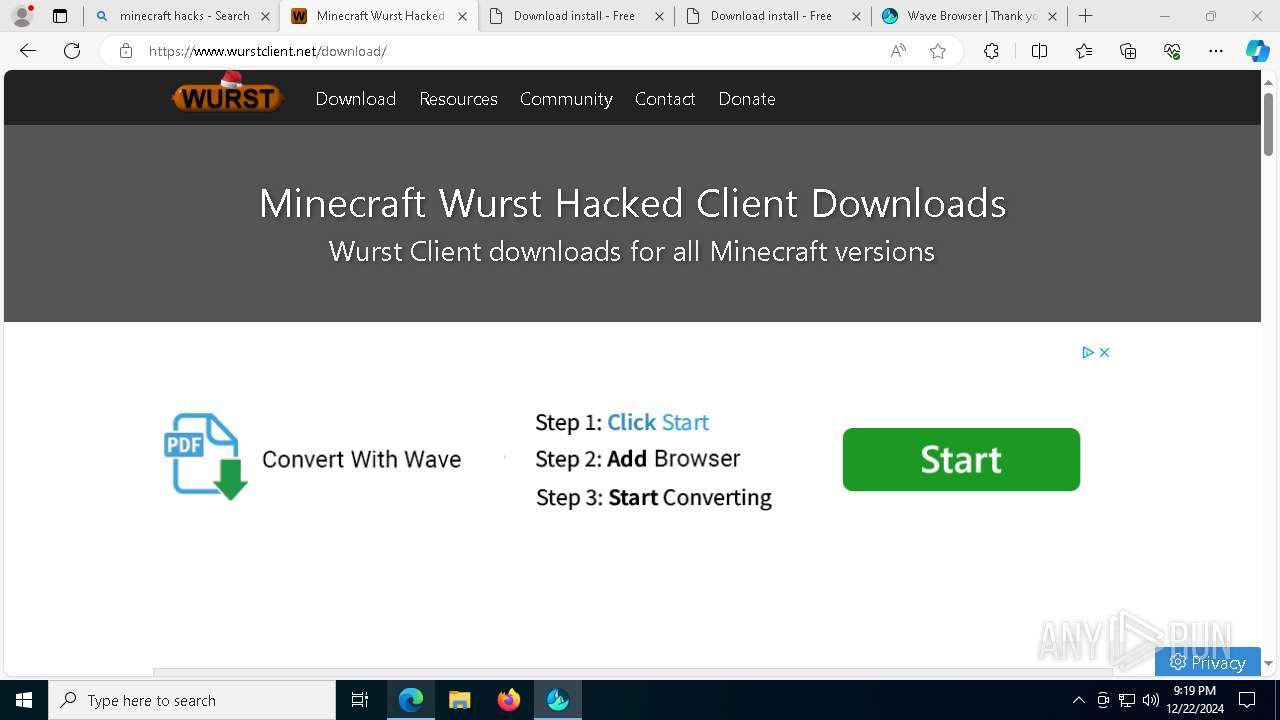Click the Read aloud icon

click(898, 51)
